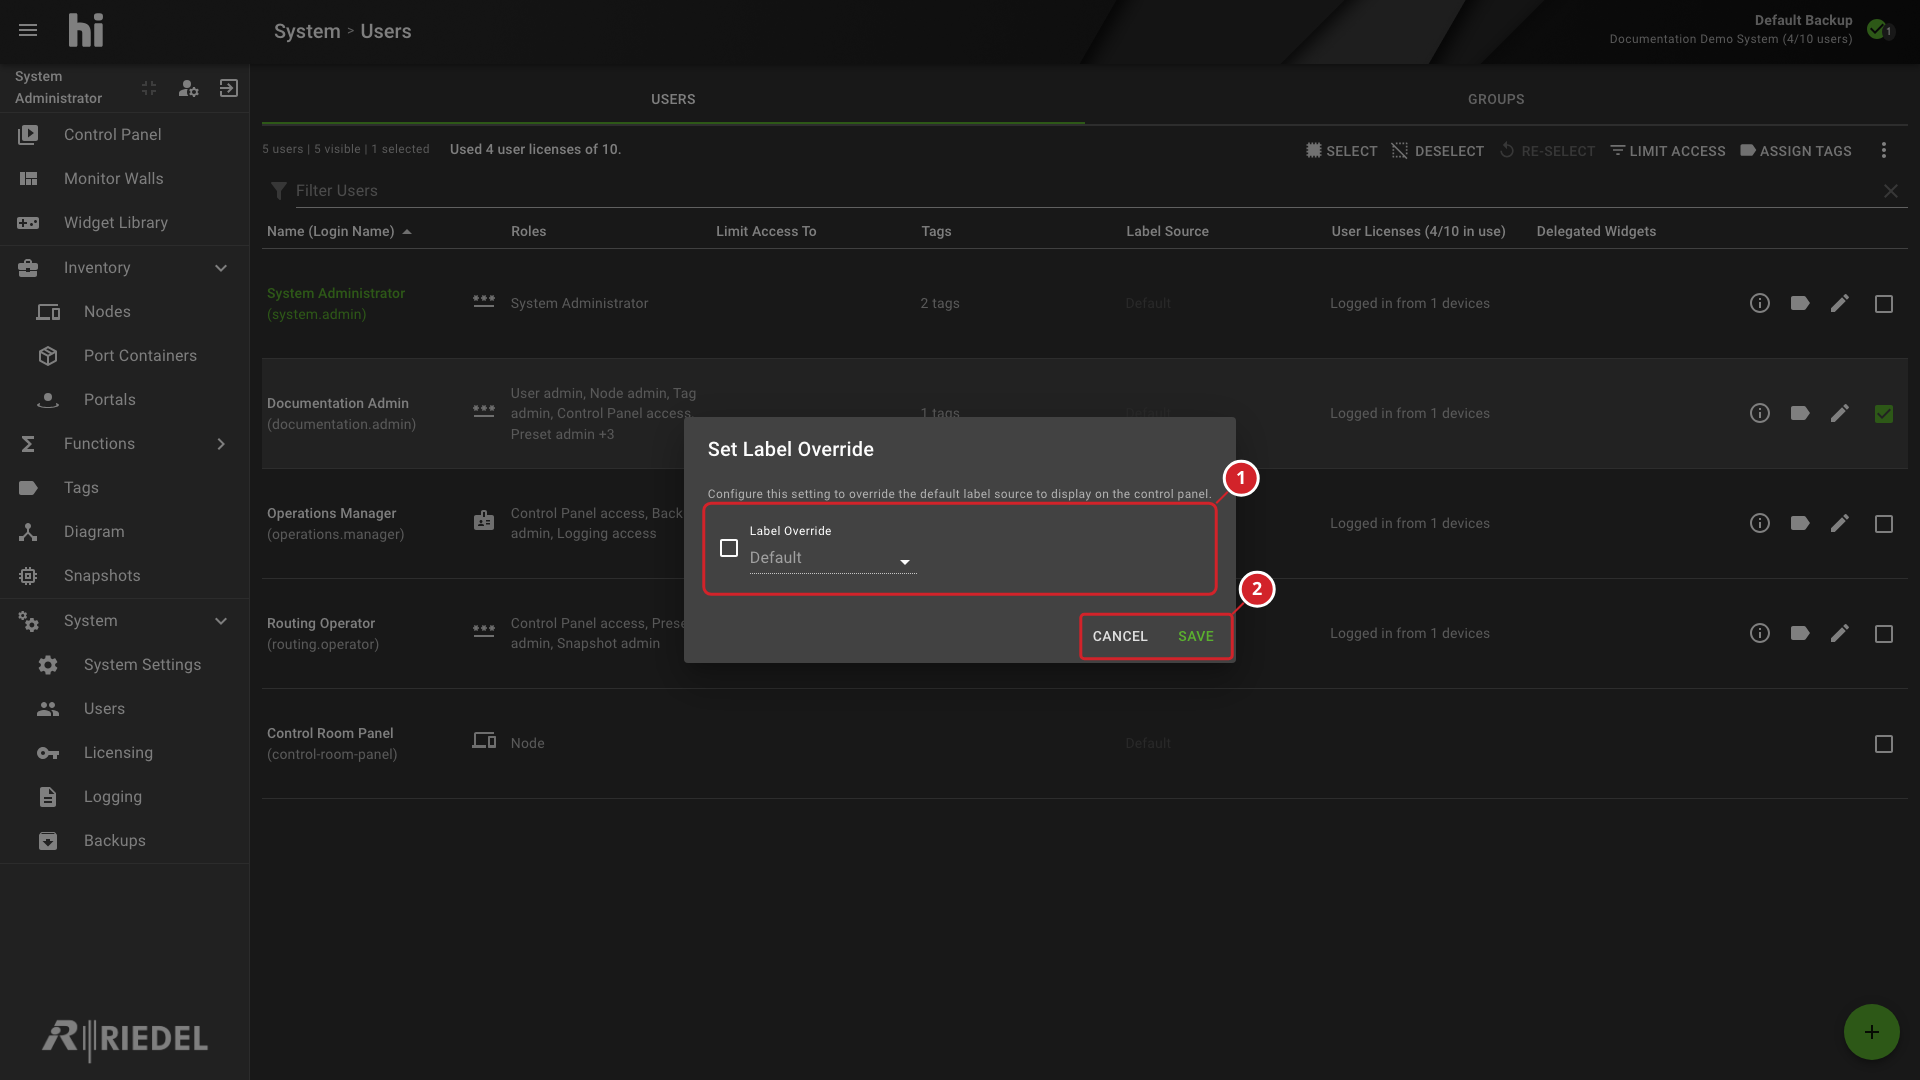Image resolution: width=1920 pixels, height=1080 pixels.
Task: Open Monitor Walls
Action: (124, 179)
